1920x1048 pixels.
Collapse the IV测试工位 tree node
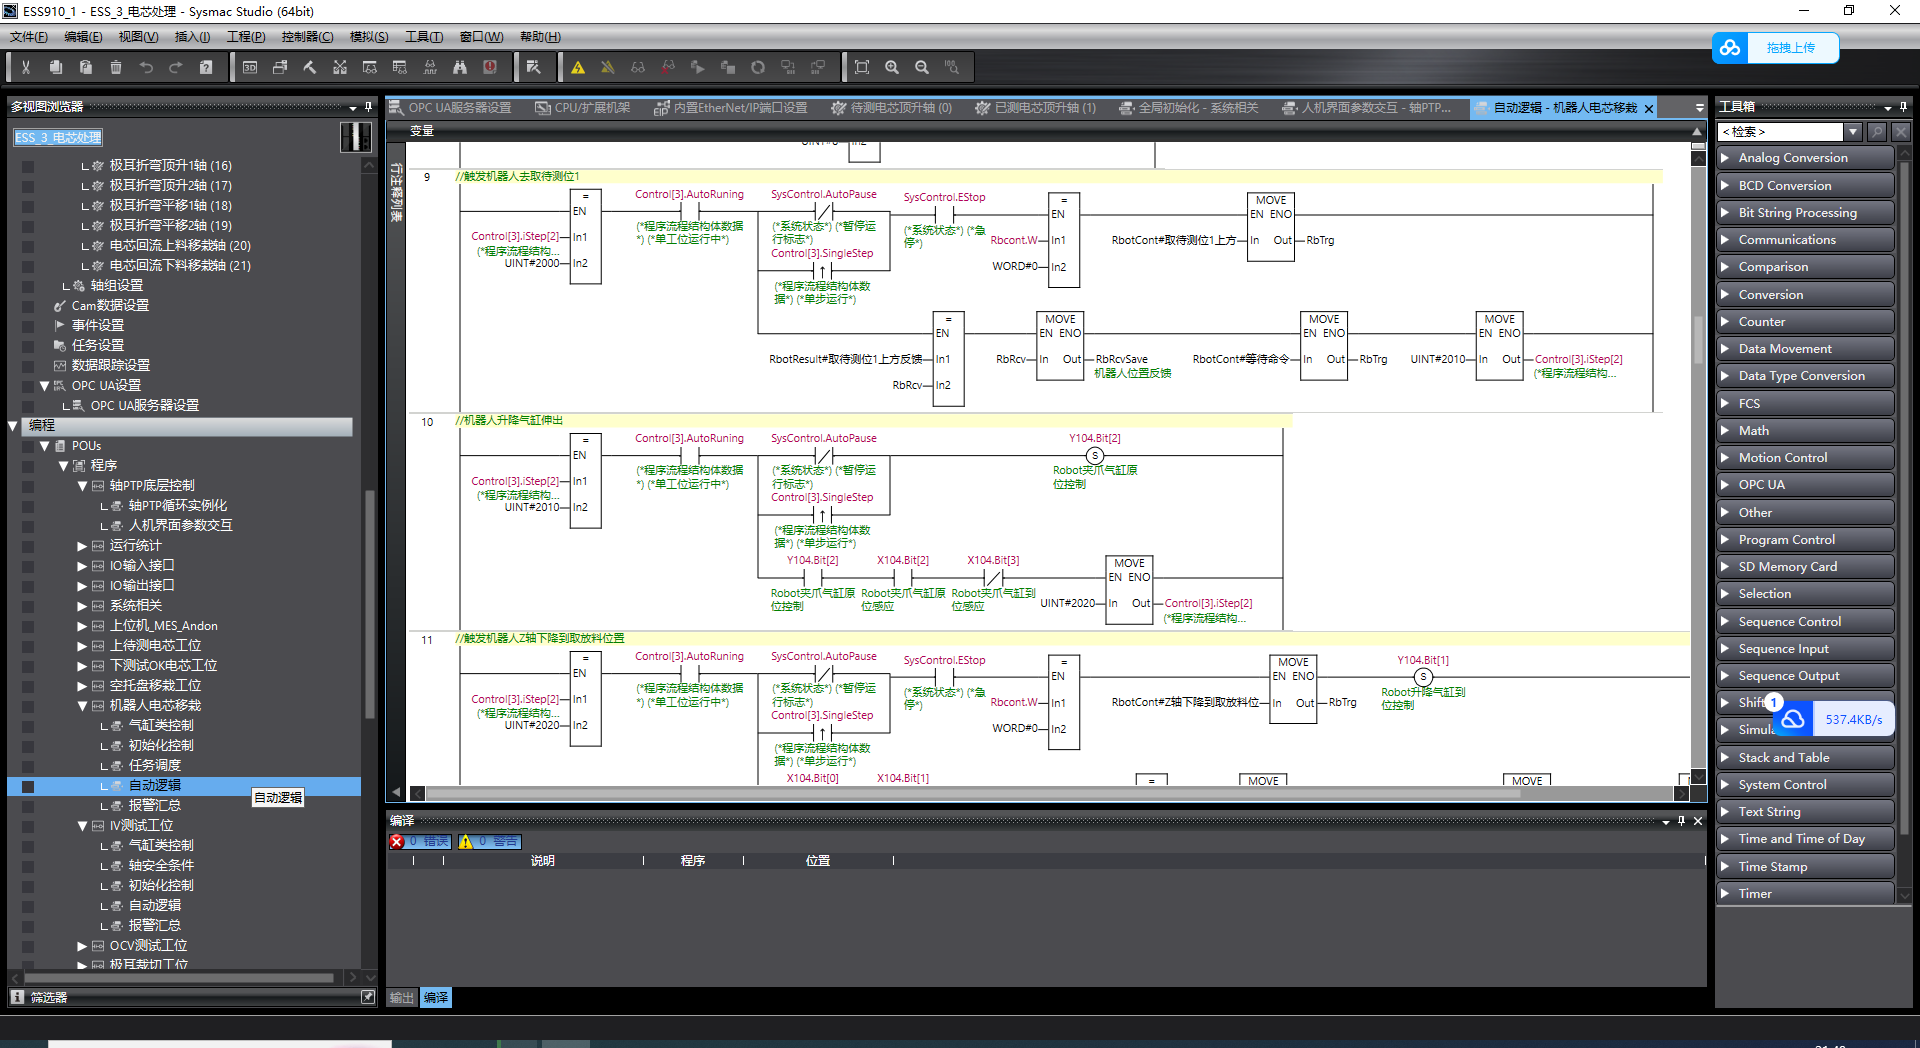pos(83,826)
